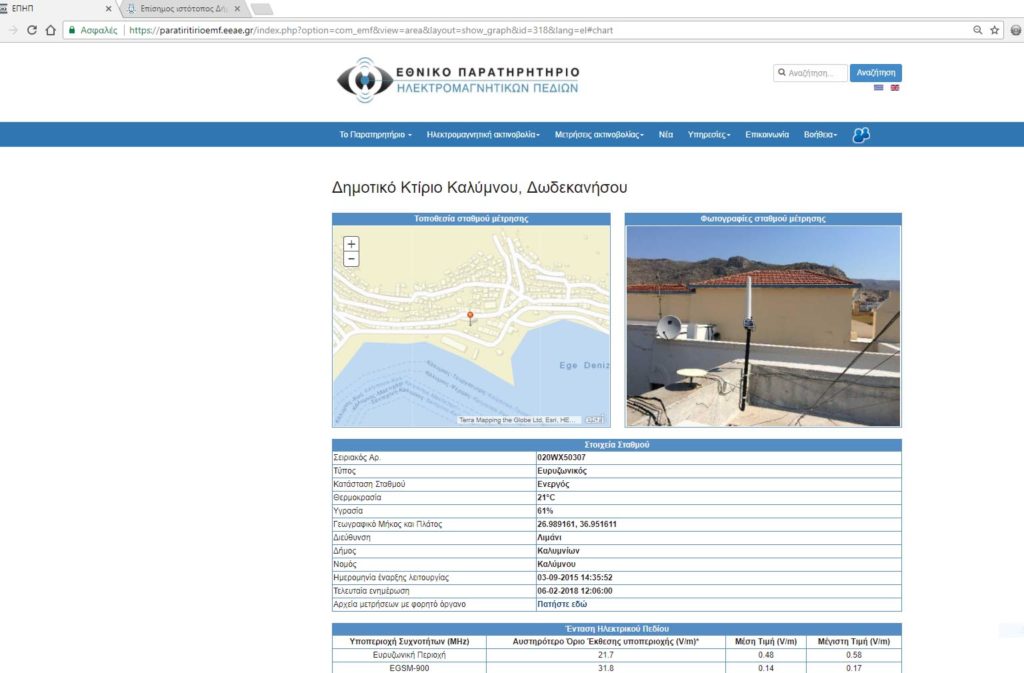Click the observatory eye logo
The image size is (1024, 673).
point(363,79)
